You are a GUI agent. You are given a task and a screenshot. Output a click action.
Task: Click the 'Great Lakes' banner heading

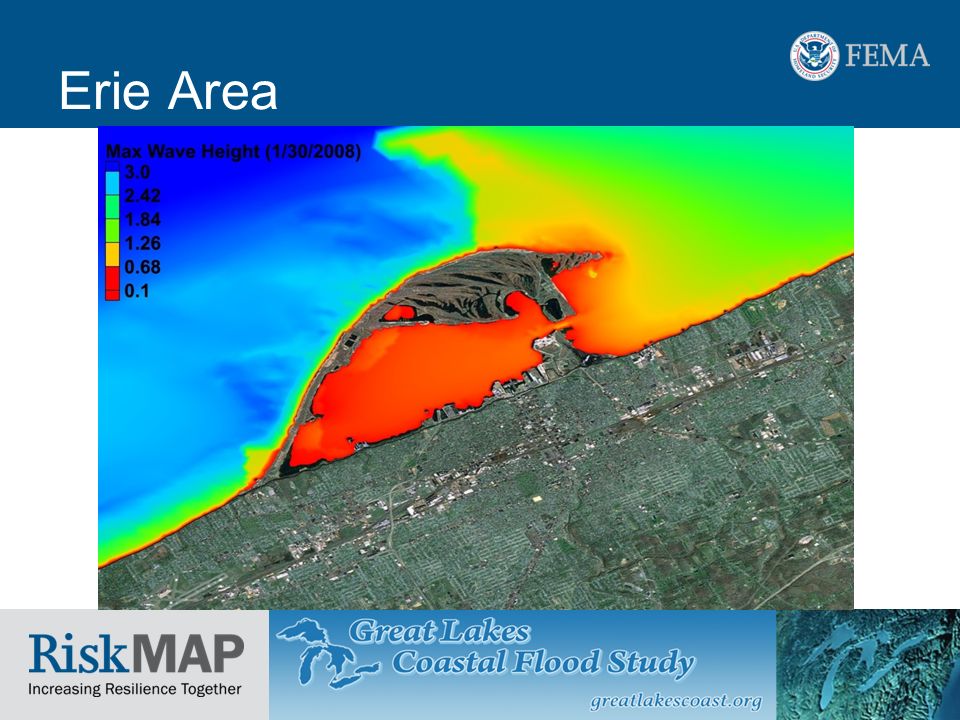pos(439,632)
